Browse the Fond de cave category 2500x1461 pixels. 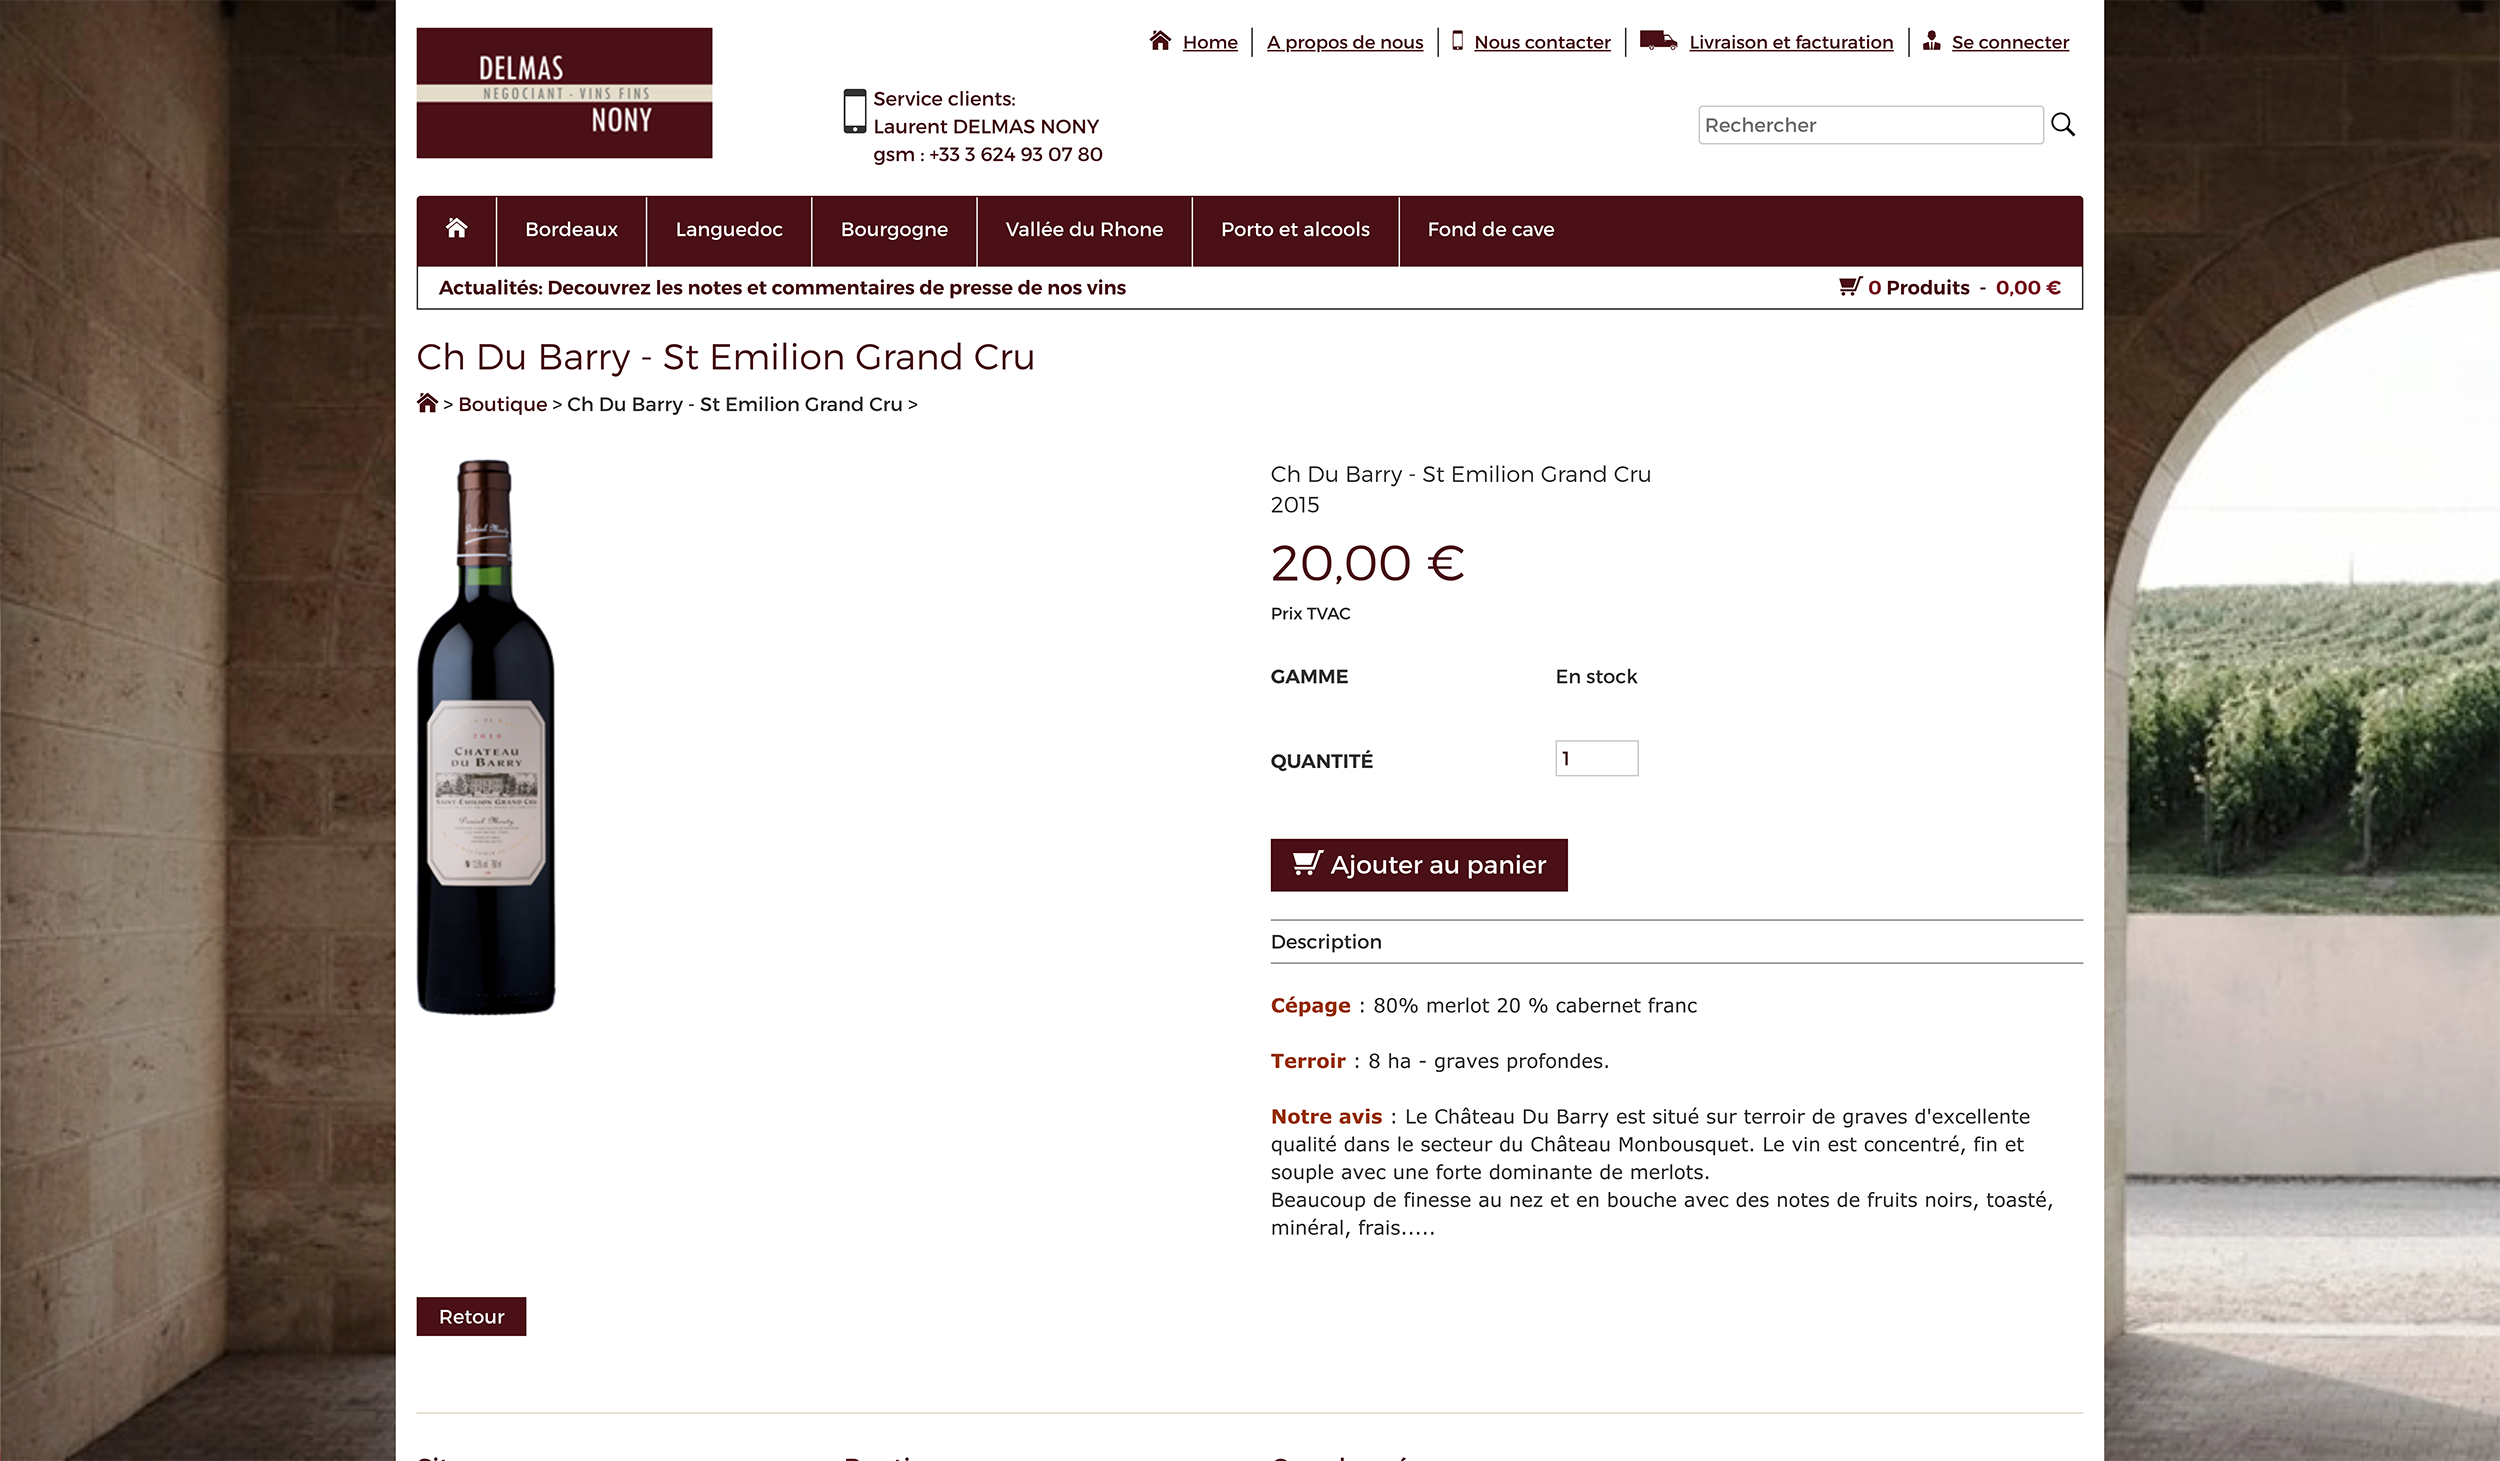coord(1490,230)
